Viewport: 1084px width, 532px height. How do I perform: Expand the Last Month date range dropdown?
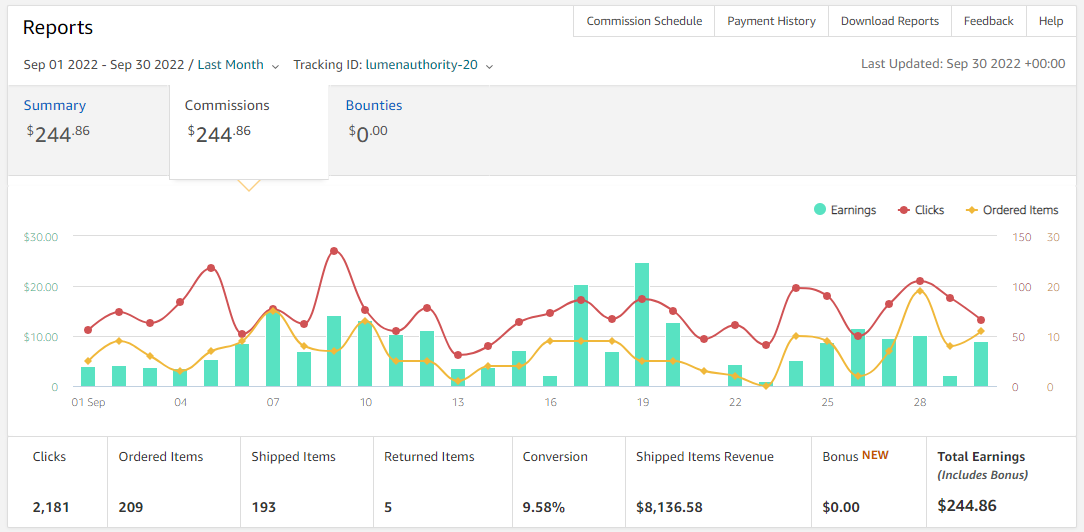tap(238, 65)
